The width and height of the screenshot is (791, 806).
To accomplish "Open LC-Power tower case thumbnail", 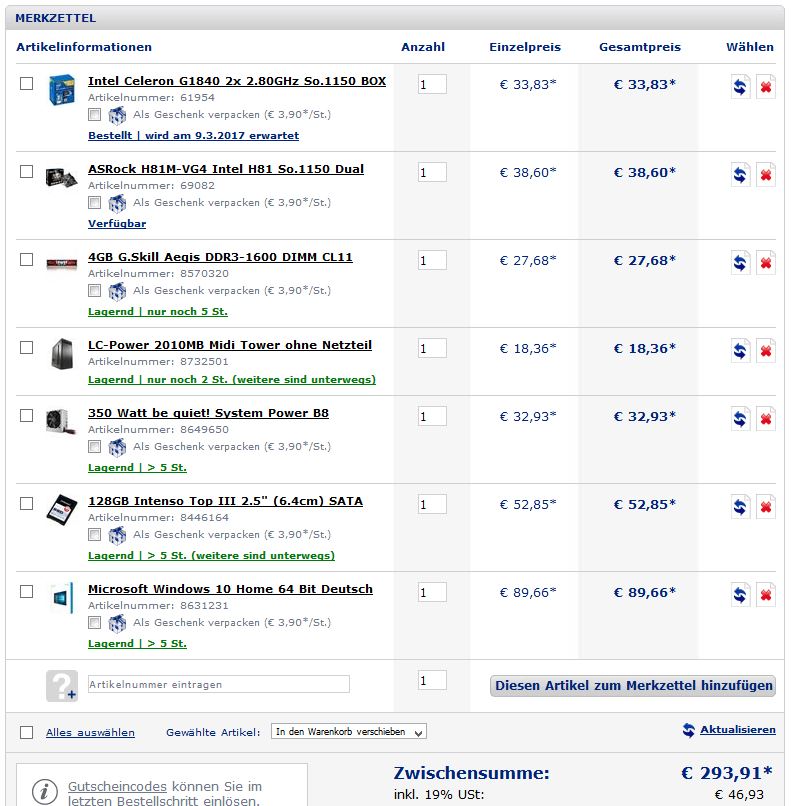I will 62,354.
